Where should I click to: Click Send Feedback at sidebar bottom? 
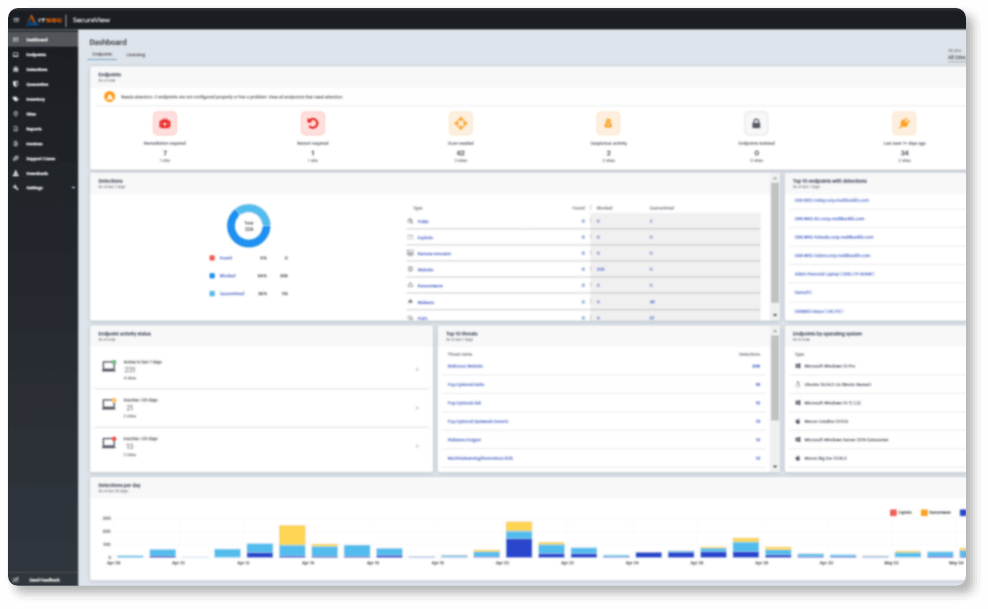(44, 579)
